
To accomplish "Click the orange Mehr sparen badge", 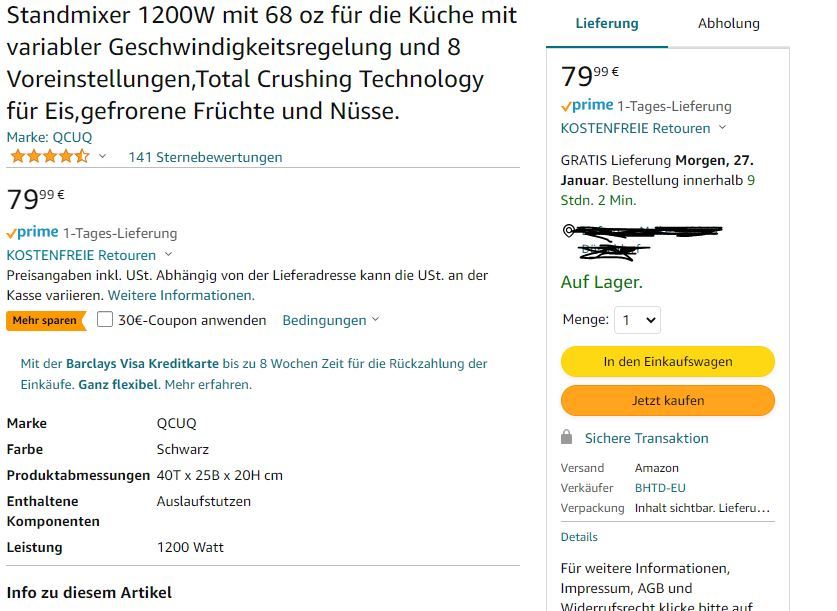I will click(x=46, y=321).
